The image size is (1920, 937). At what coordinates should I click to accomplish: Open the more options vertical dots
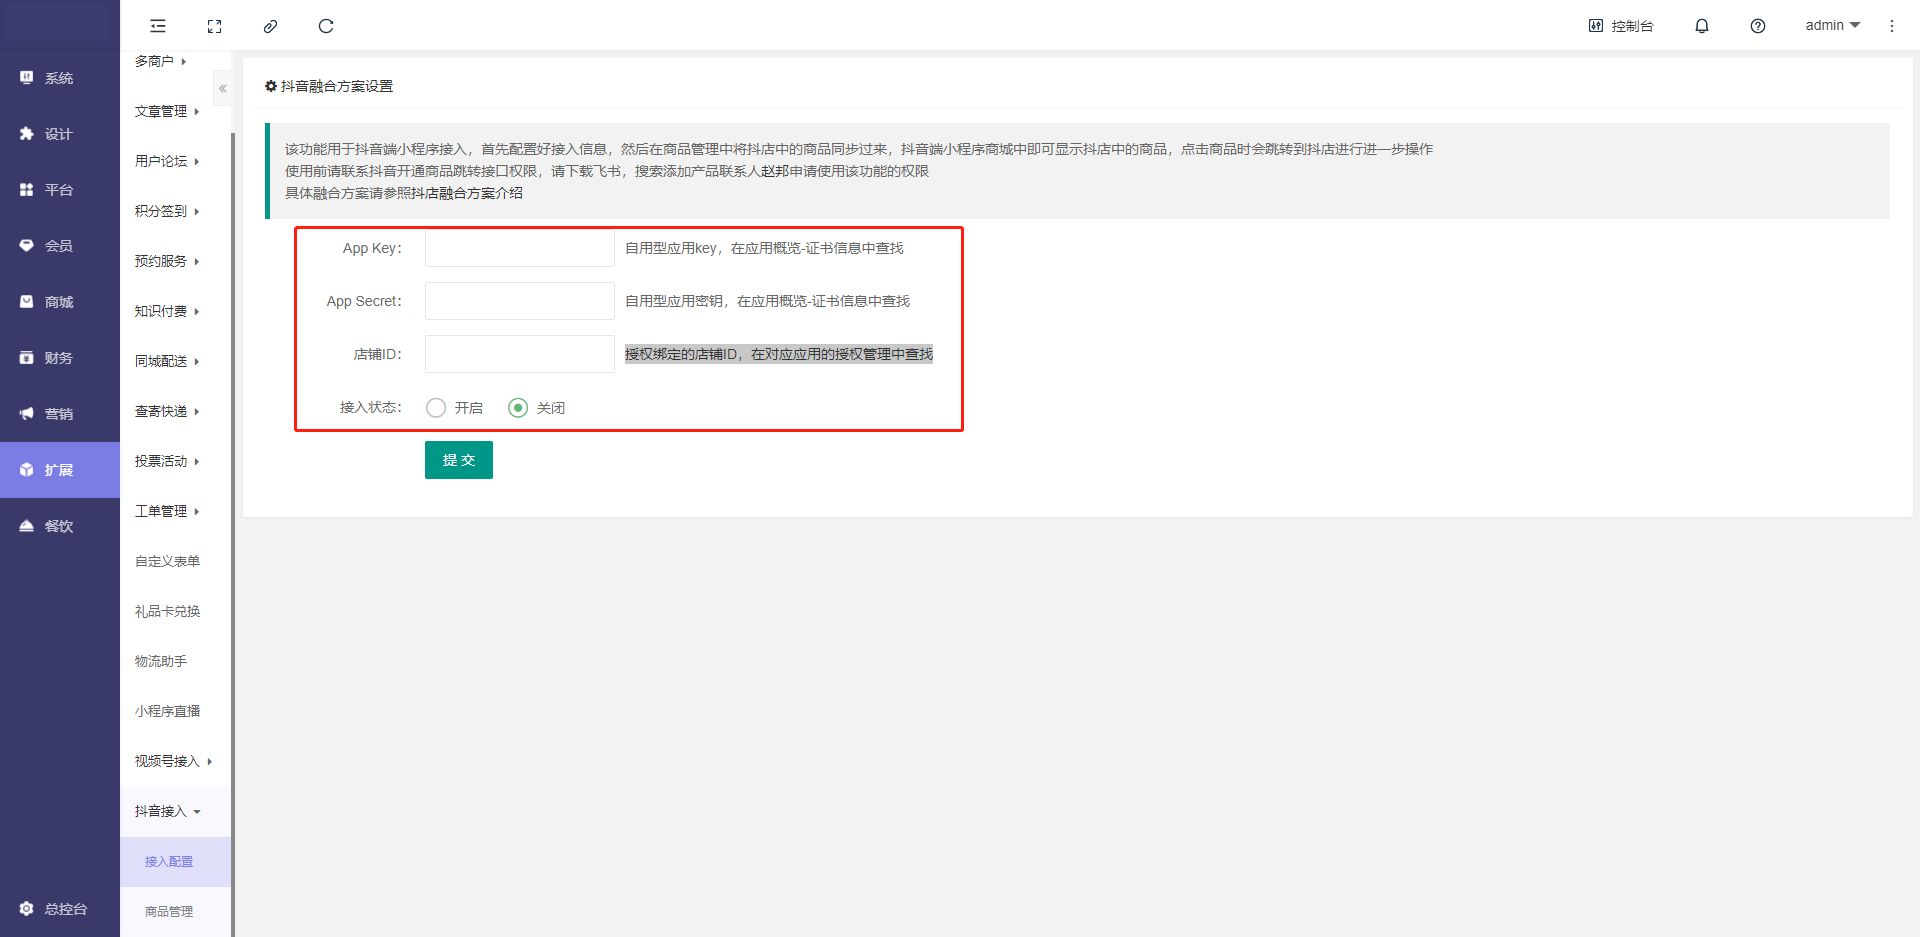[1891, 26]
